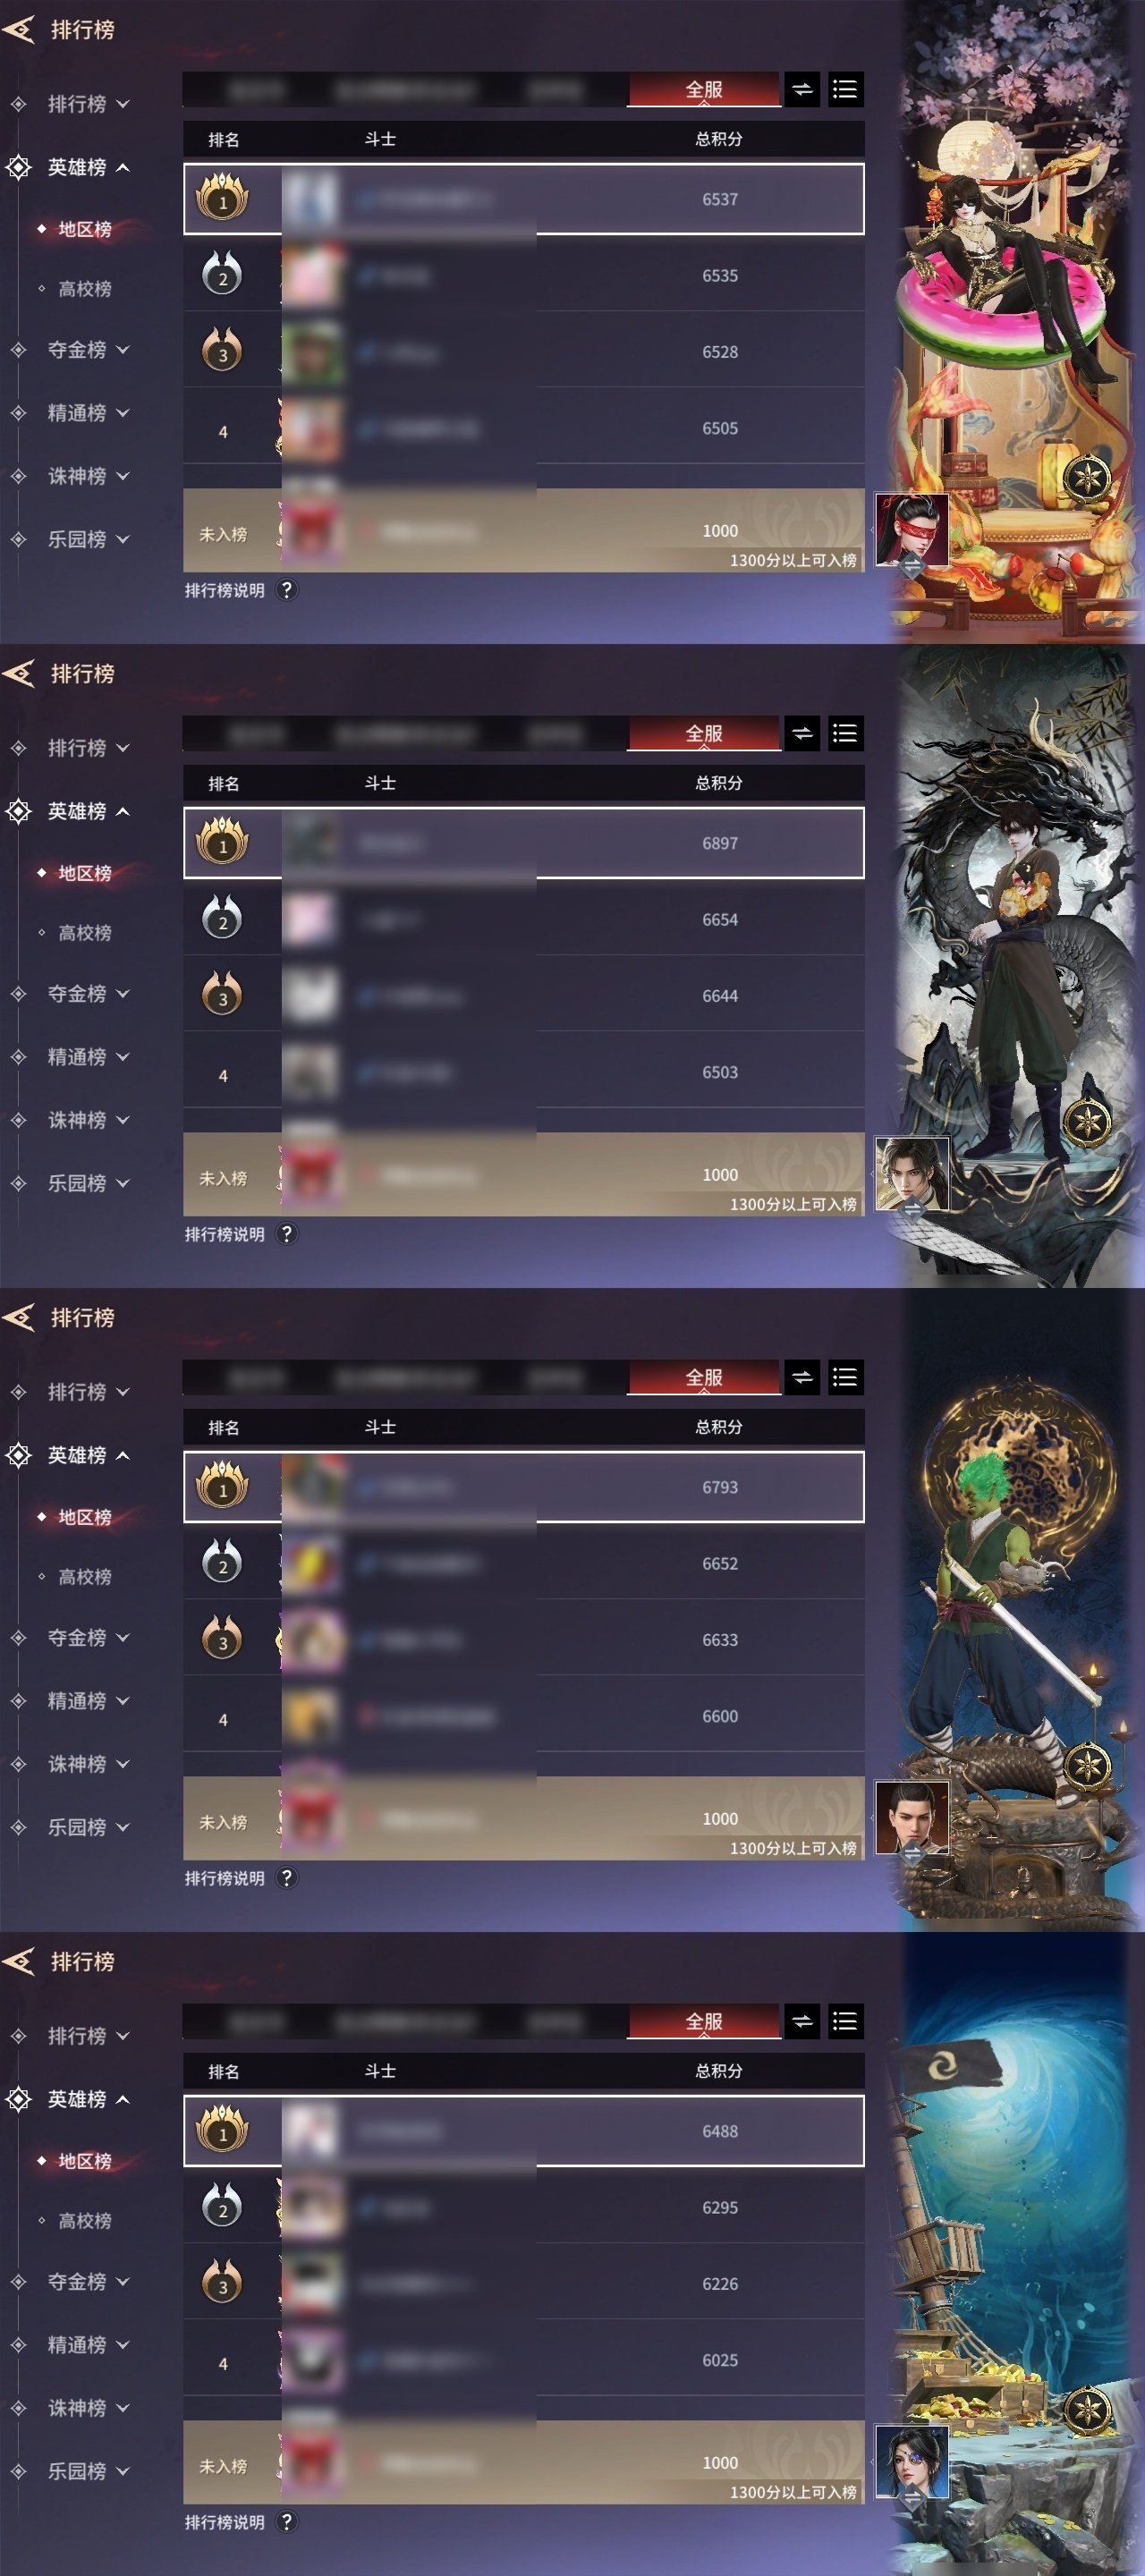Toggle the swap arrows button above the 6897 leaderboard
1145x2576 pixels.
[x=802, y=734]
